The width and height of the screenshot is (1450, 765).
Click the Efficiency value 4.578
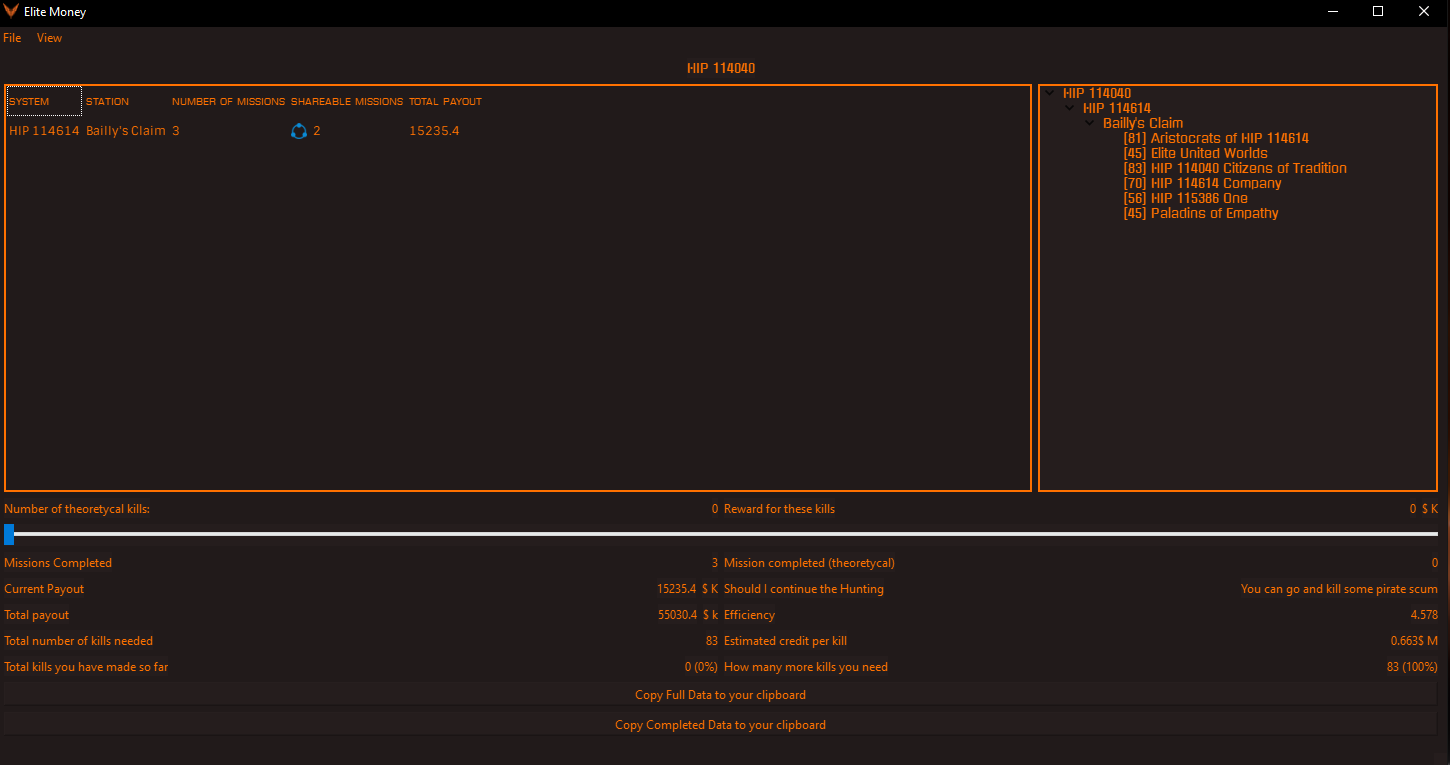pyautogui.click(x=1424, y=615)
